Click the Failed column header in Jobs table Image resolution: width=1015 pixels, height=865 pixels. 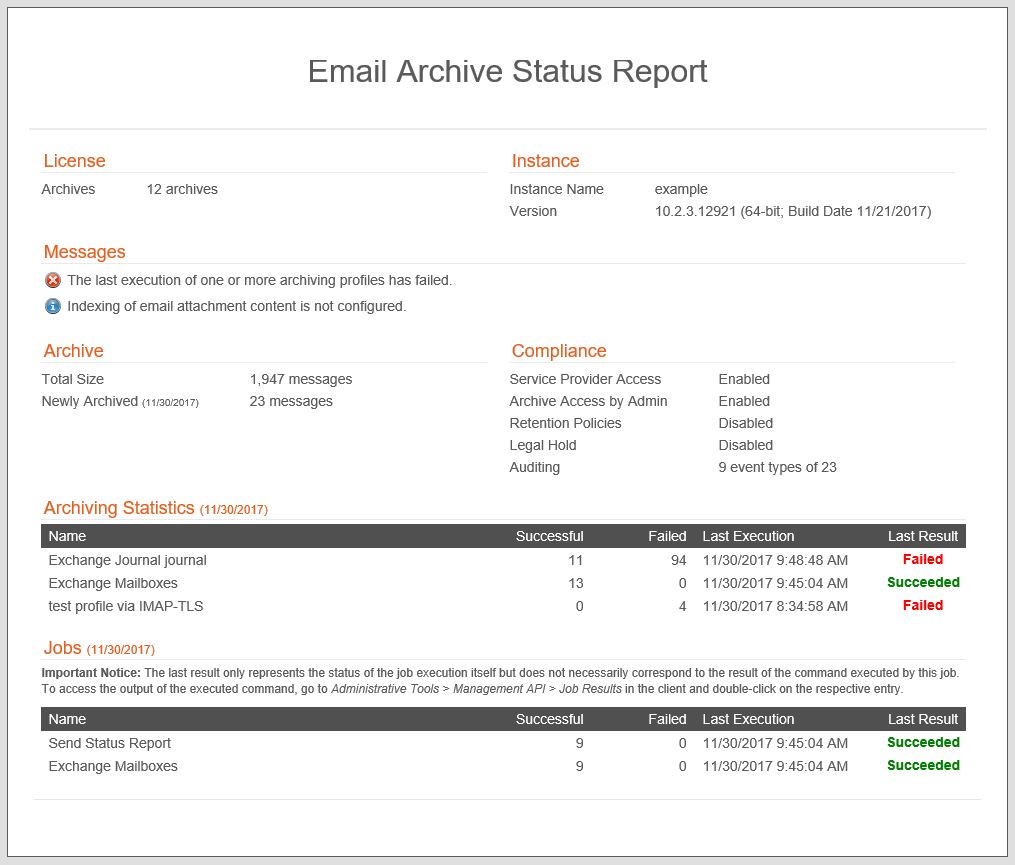pos(667,719)
